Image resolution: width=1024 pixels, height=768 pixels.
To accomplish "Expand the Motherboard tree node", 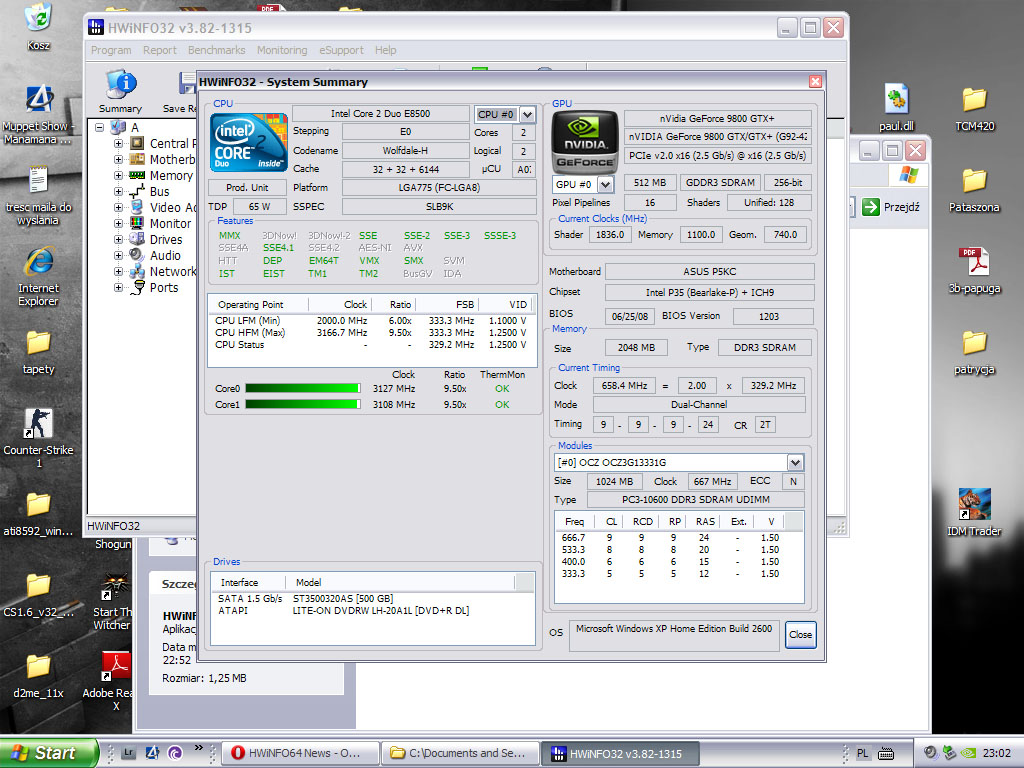I will [118, 159].
